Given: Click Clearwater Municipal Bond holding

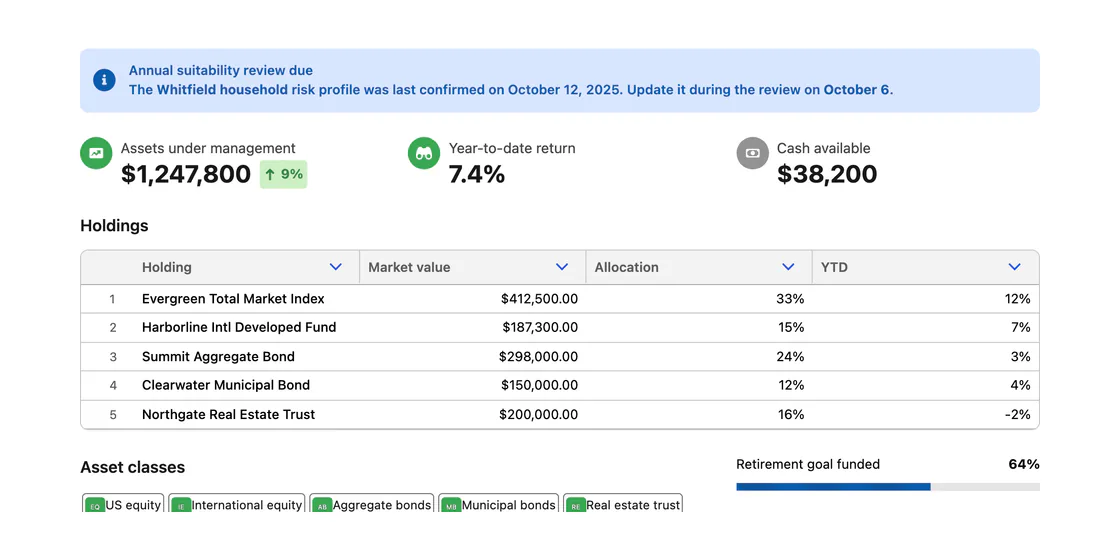Looking at the screenshot, I should tap(226, 385).
